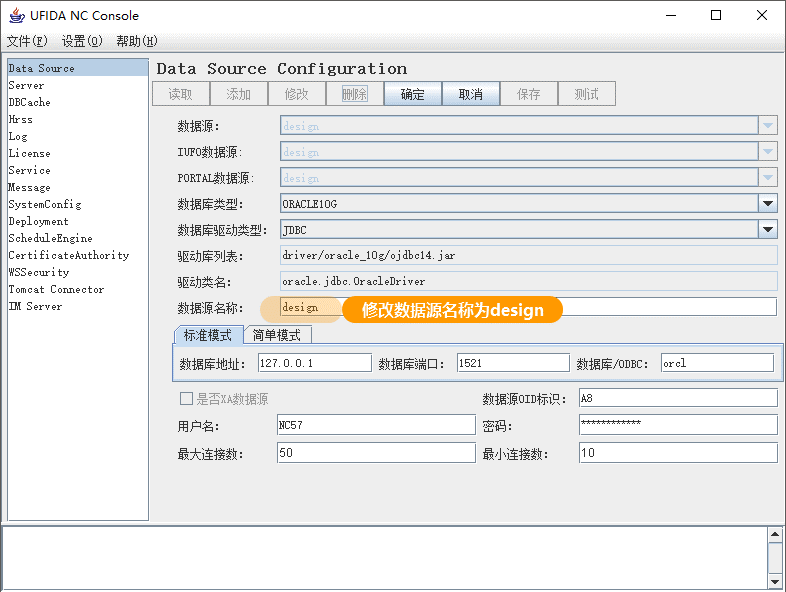
Task: Focus the 用户名 field containing NC57
Action: coord(375,425)
